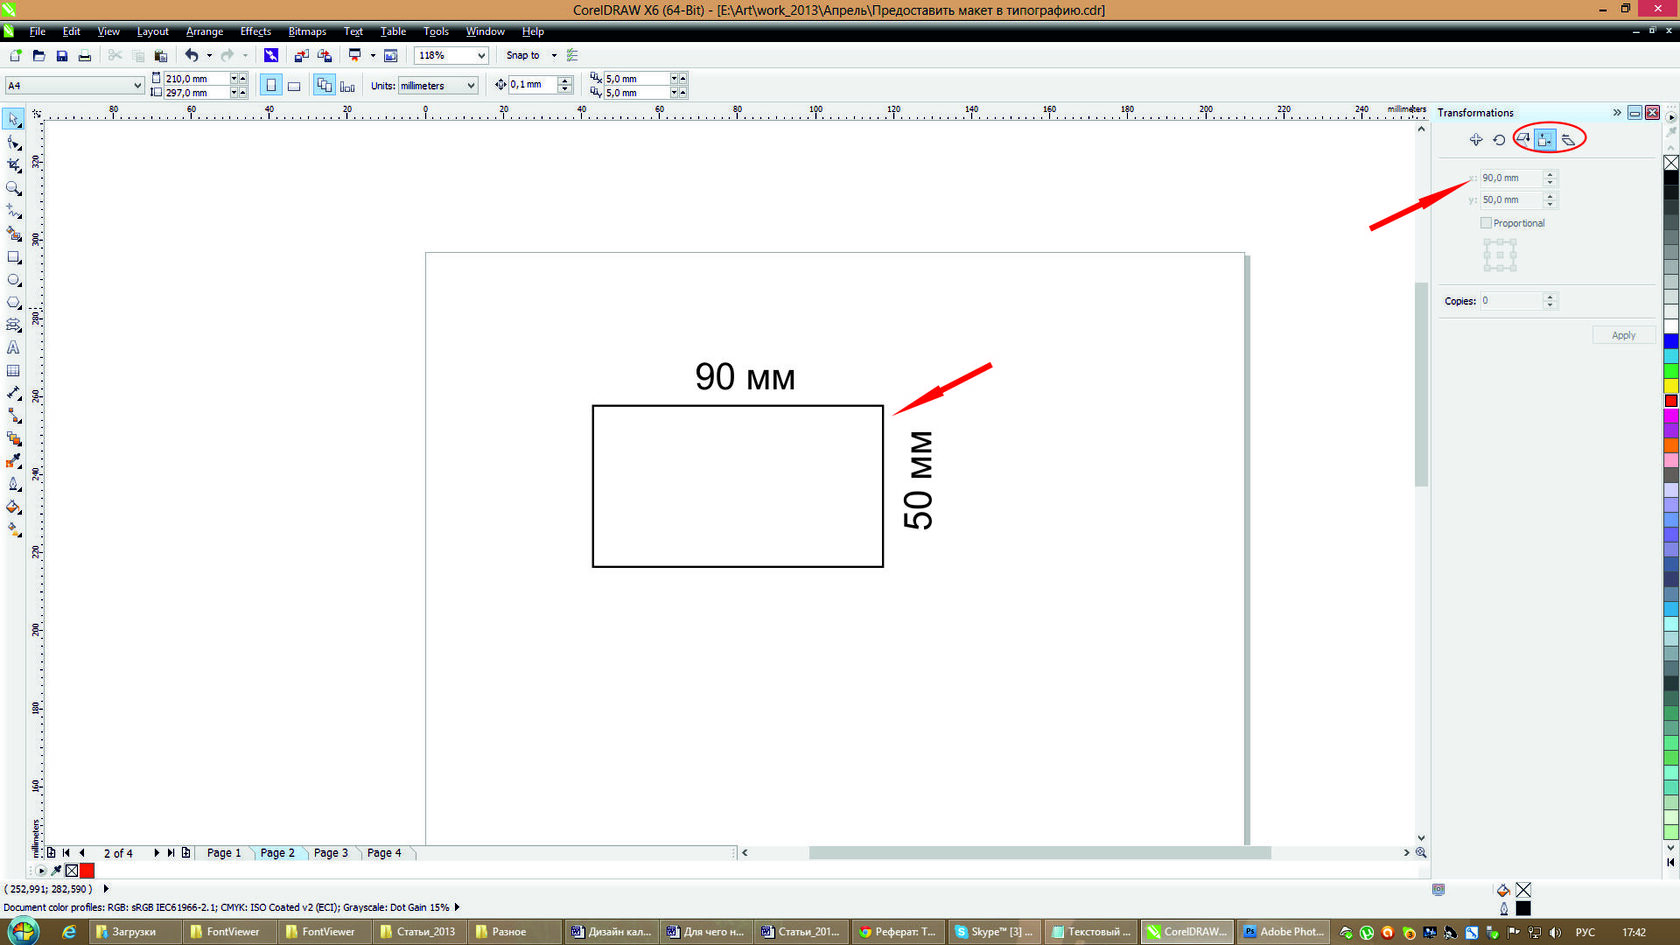
Task: Click the page width field showing 210,0 mm
Action: pyautogui.click(x=197, y=79)
